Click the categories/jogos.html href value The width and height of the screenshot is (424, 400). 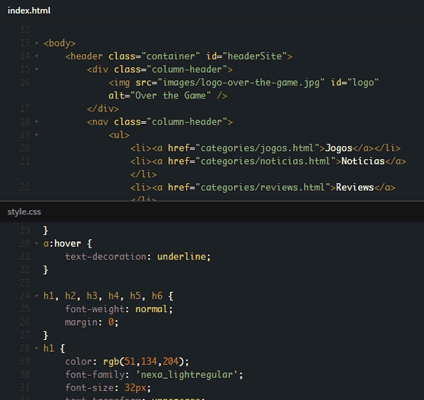coord(257,148)
